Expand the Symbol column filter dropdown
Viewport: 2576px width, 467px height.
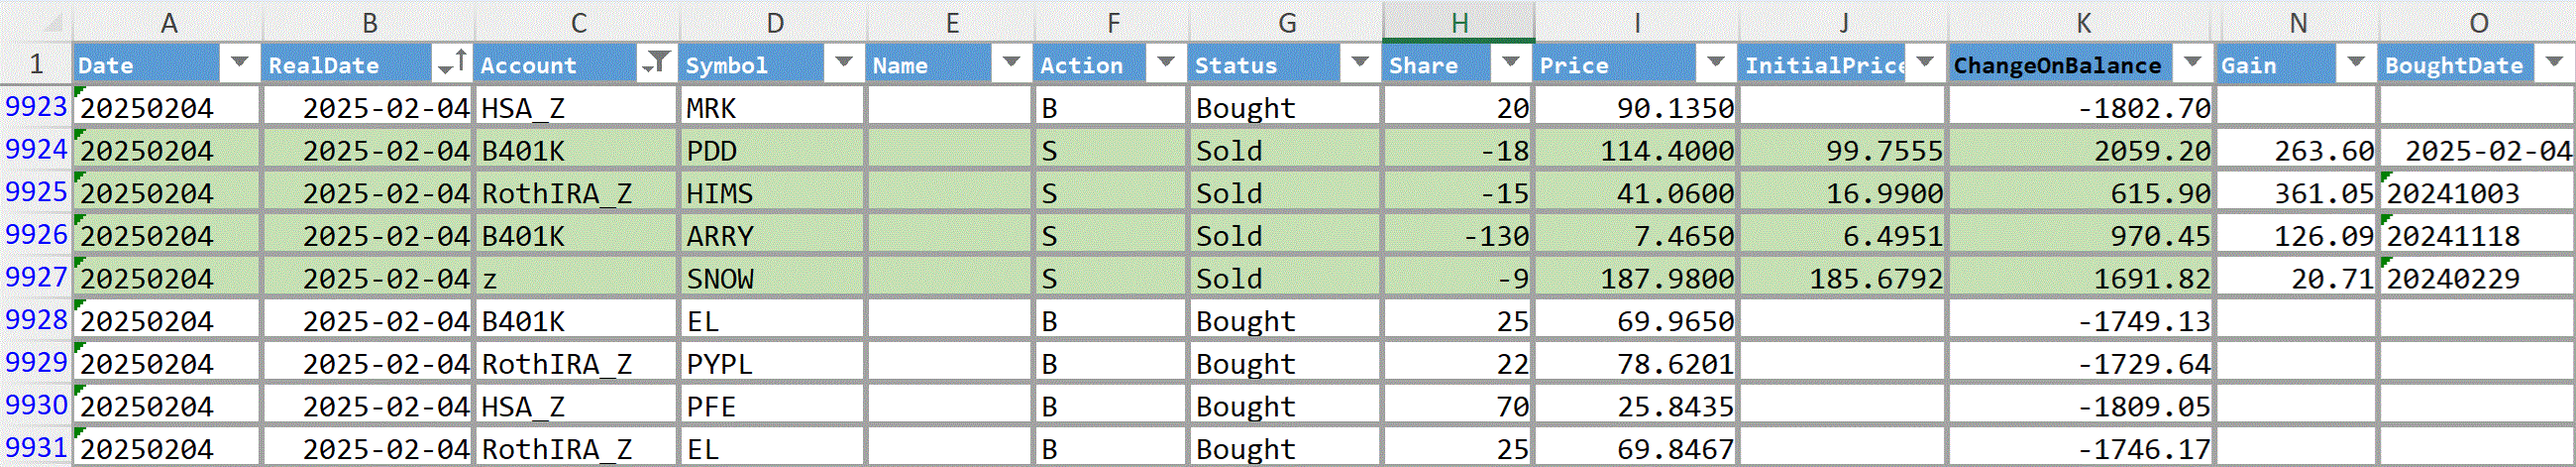[x=844, y=64]
